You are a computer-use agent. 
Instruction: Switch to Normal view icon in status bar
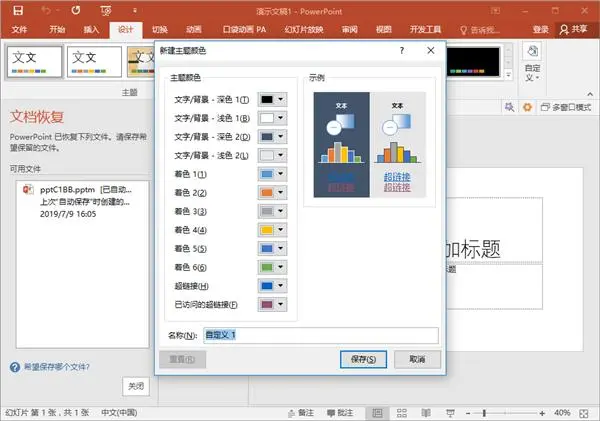(x=377, y=413)
